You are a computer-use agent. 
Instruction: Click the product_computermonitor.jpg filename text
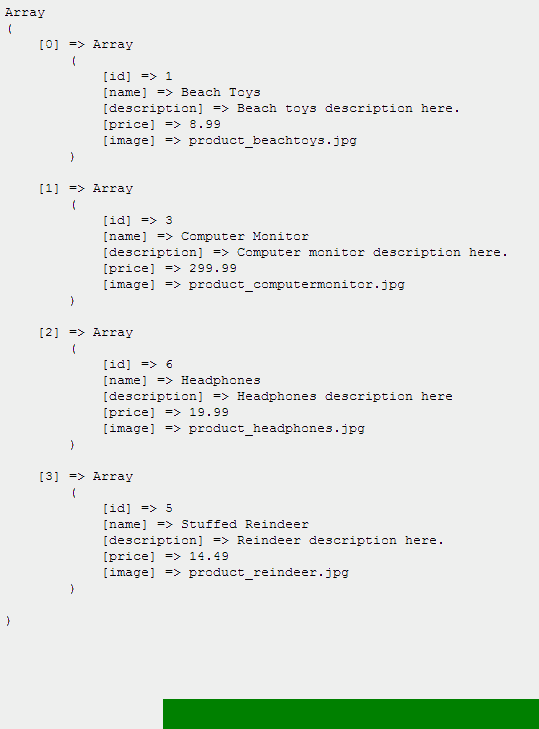[x=297, y=285]
